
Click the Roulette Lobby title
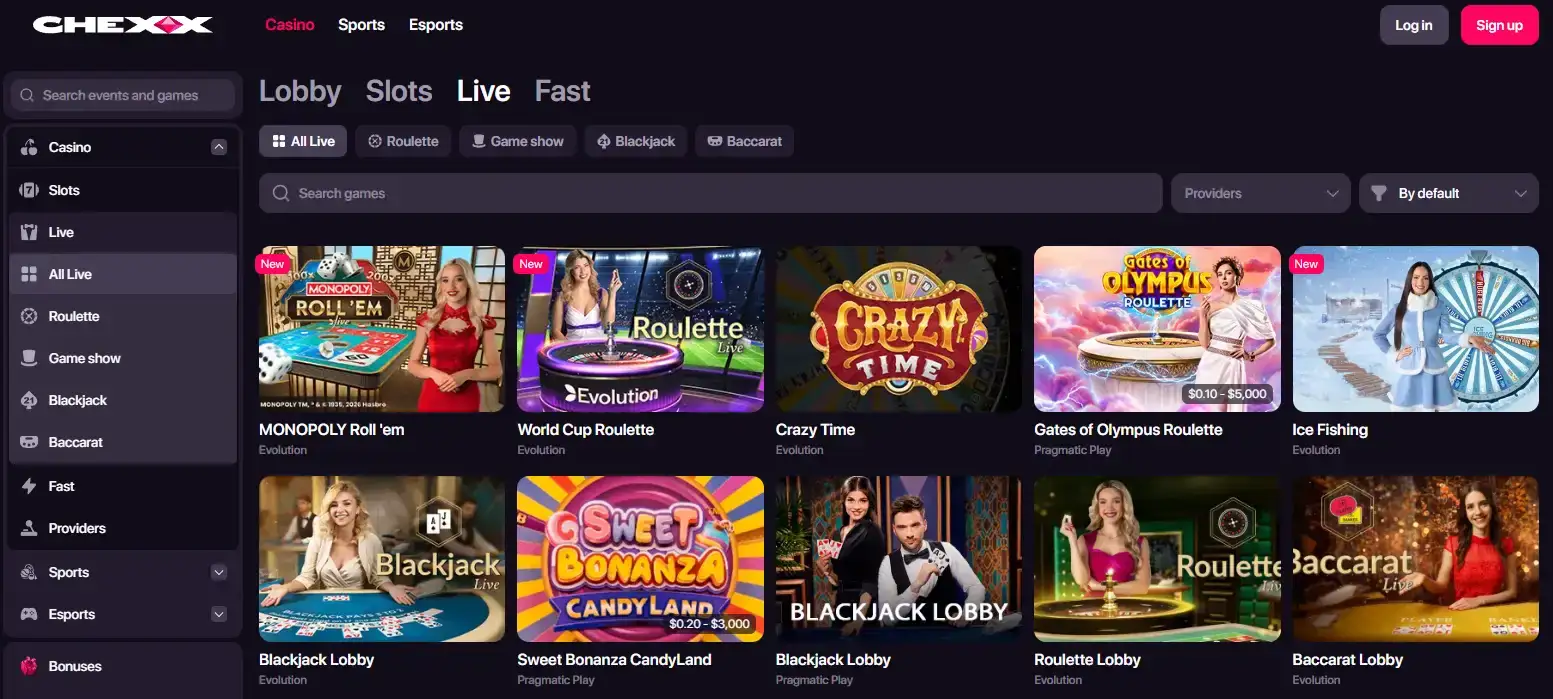click(x=1088, y=659)
